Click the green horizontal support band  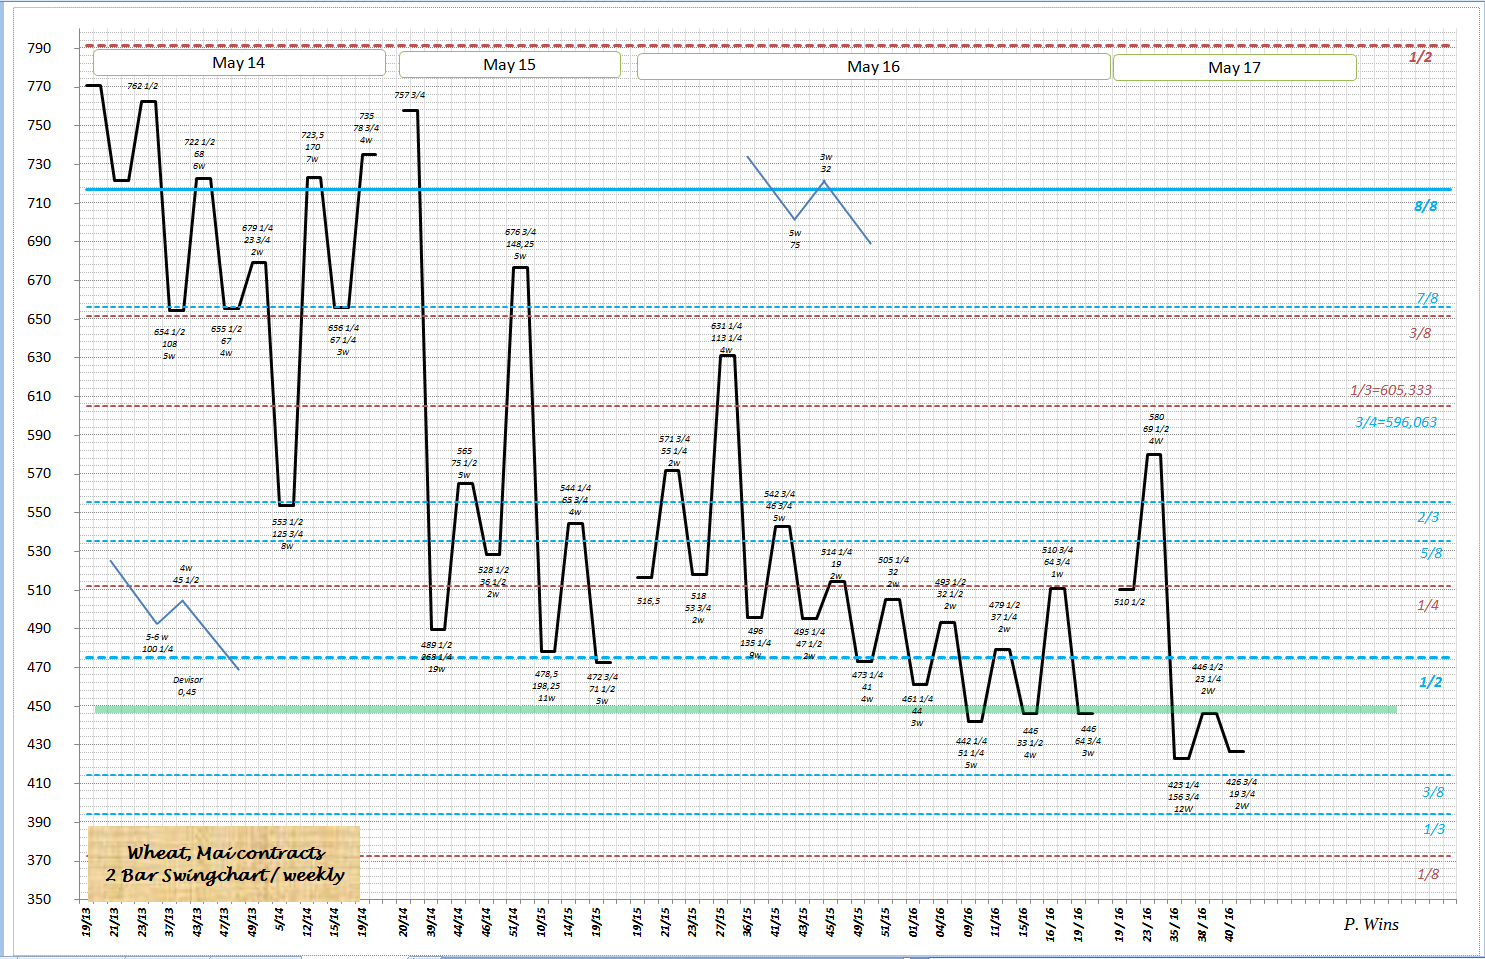pos(745,710)
